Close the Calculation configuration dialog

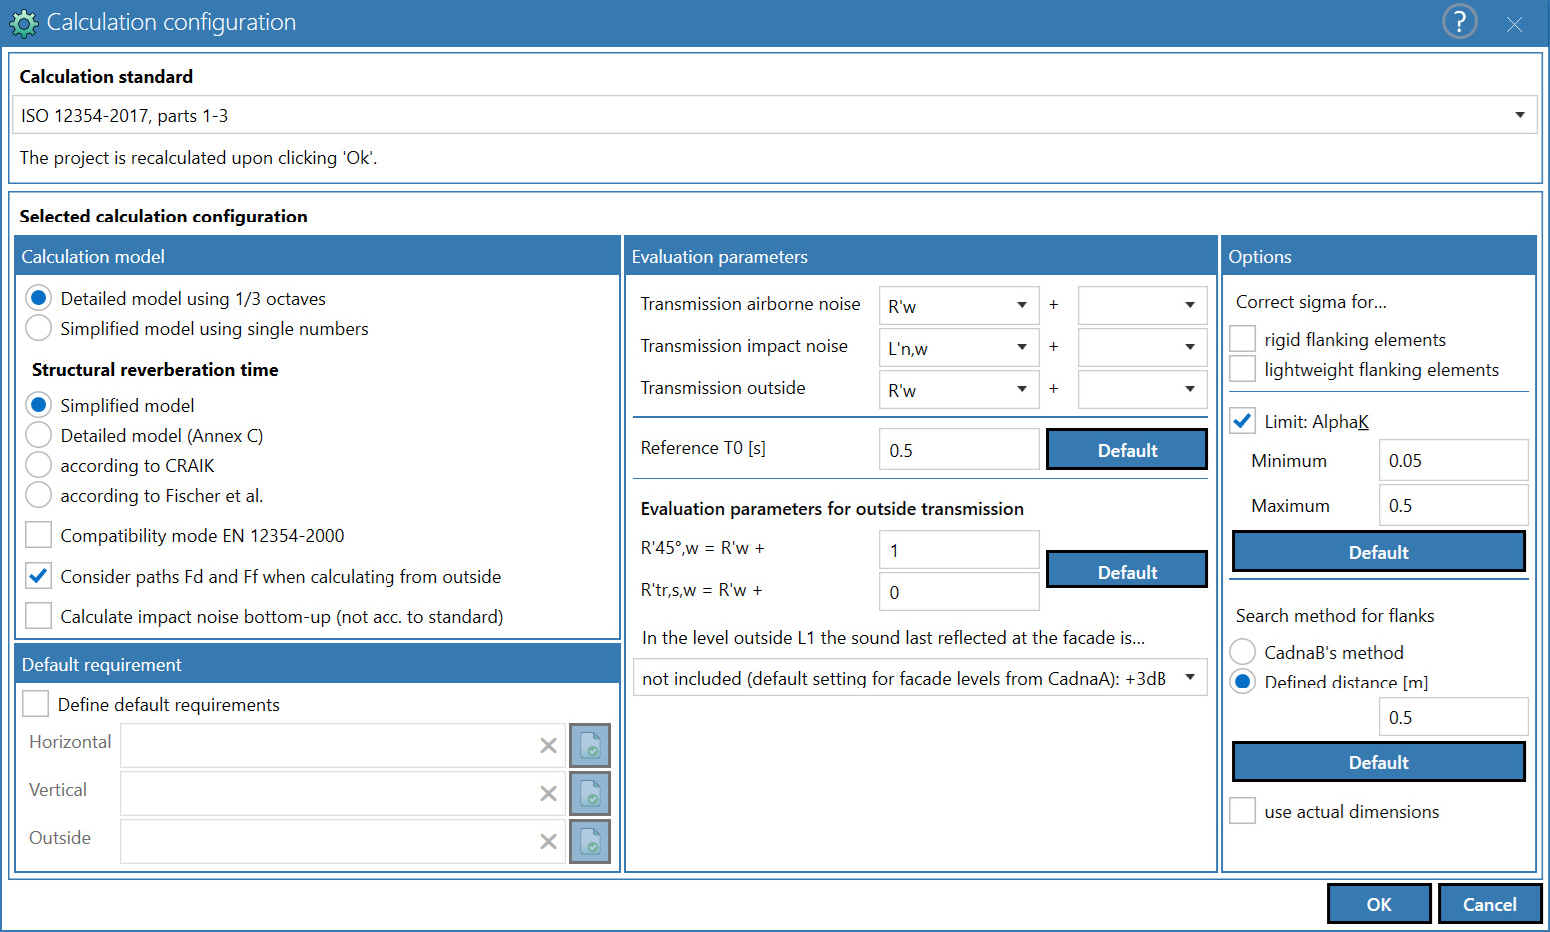click(x=1514, y=24)
